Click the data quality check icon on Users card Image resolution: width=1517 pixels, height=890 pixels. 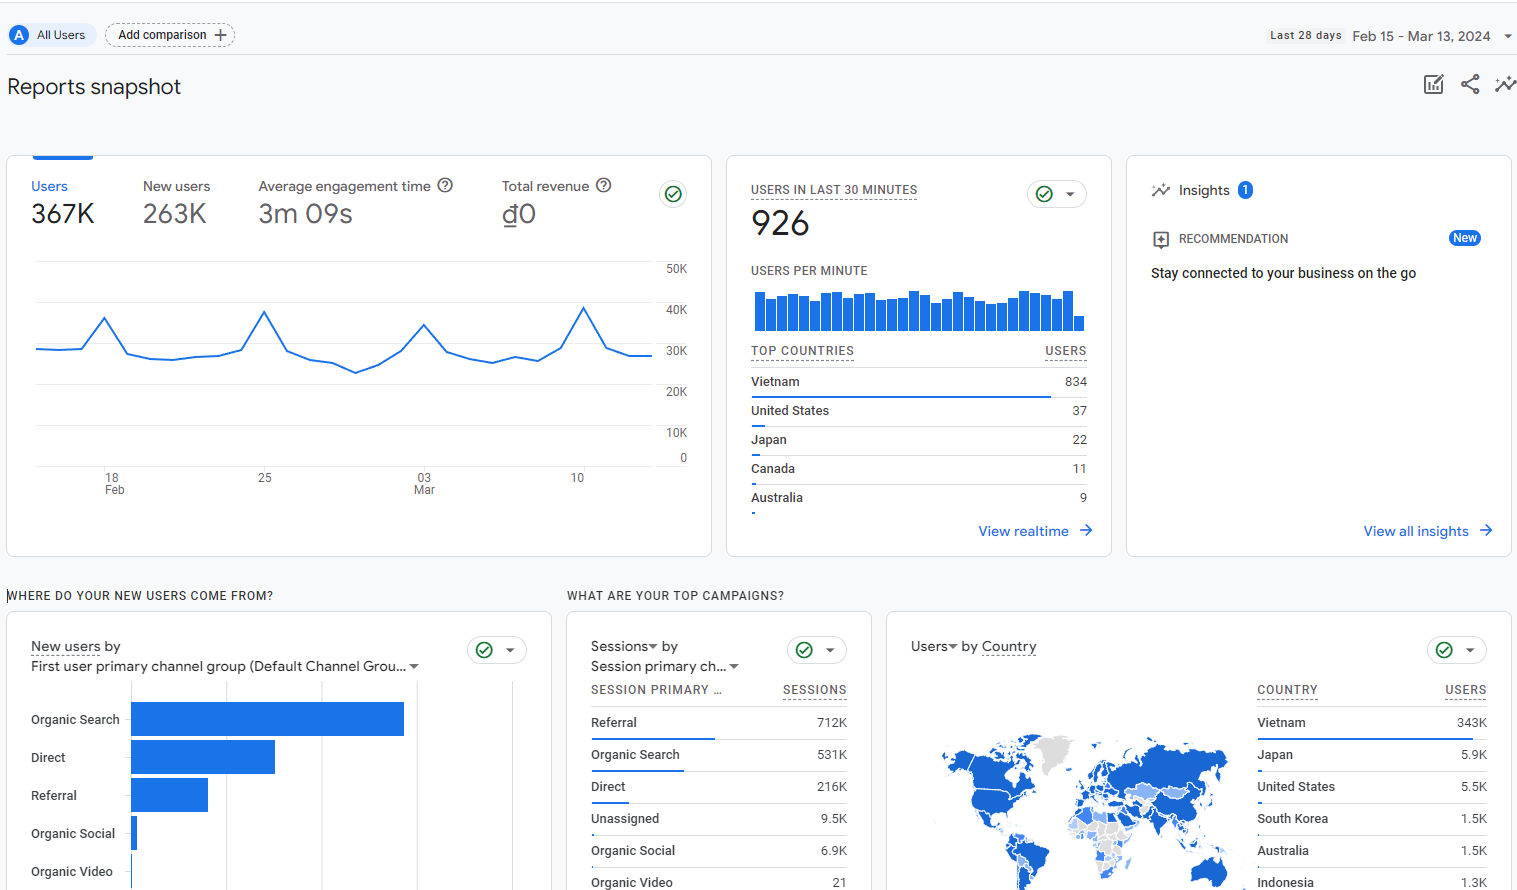click(674, 194)
